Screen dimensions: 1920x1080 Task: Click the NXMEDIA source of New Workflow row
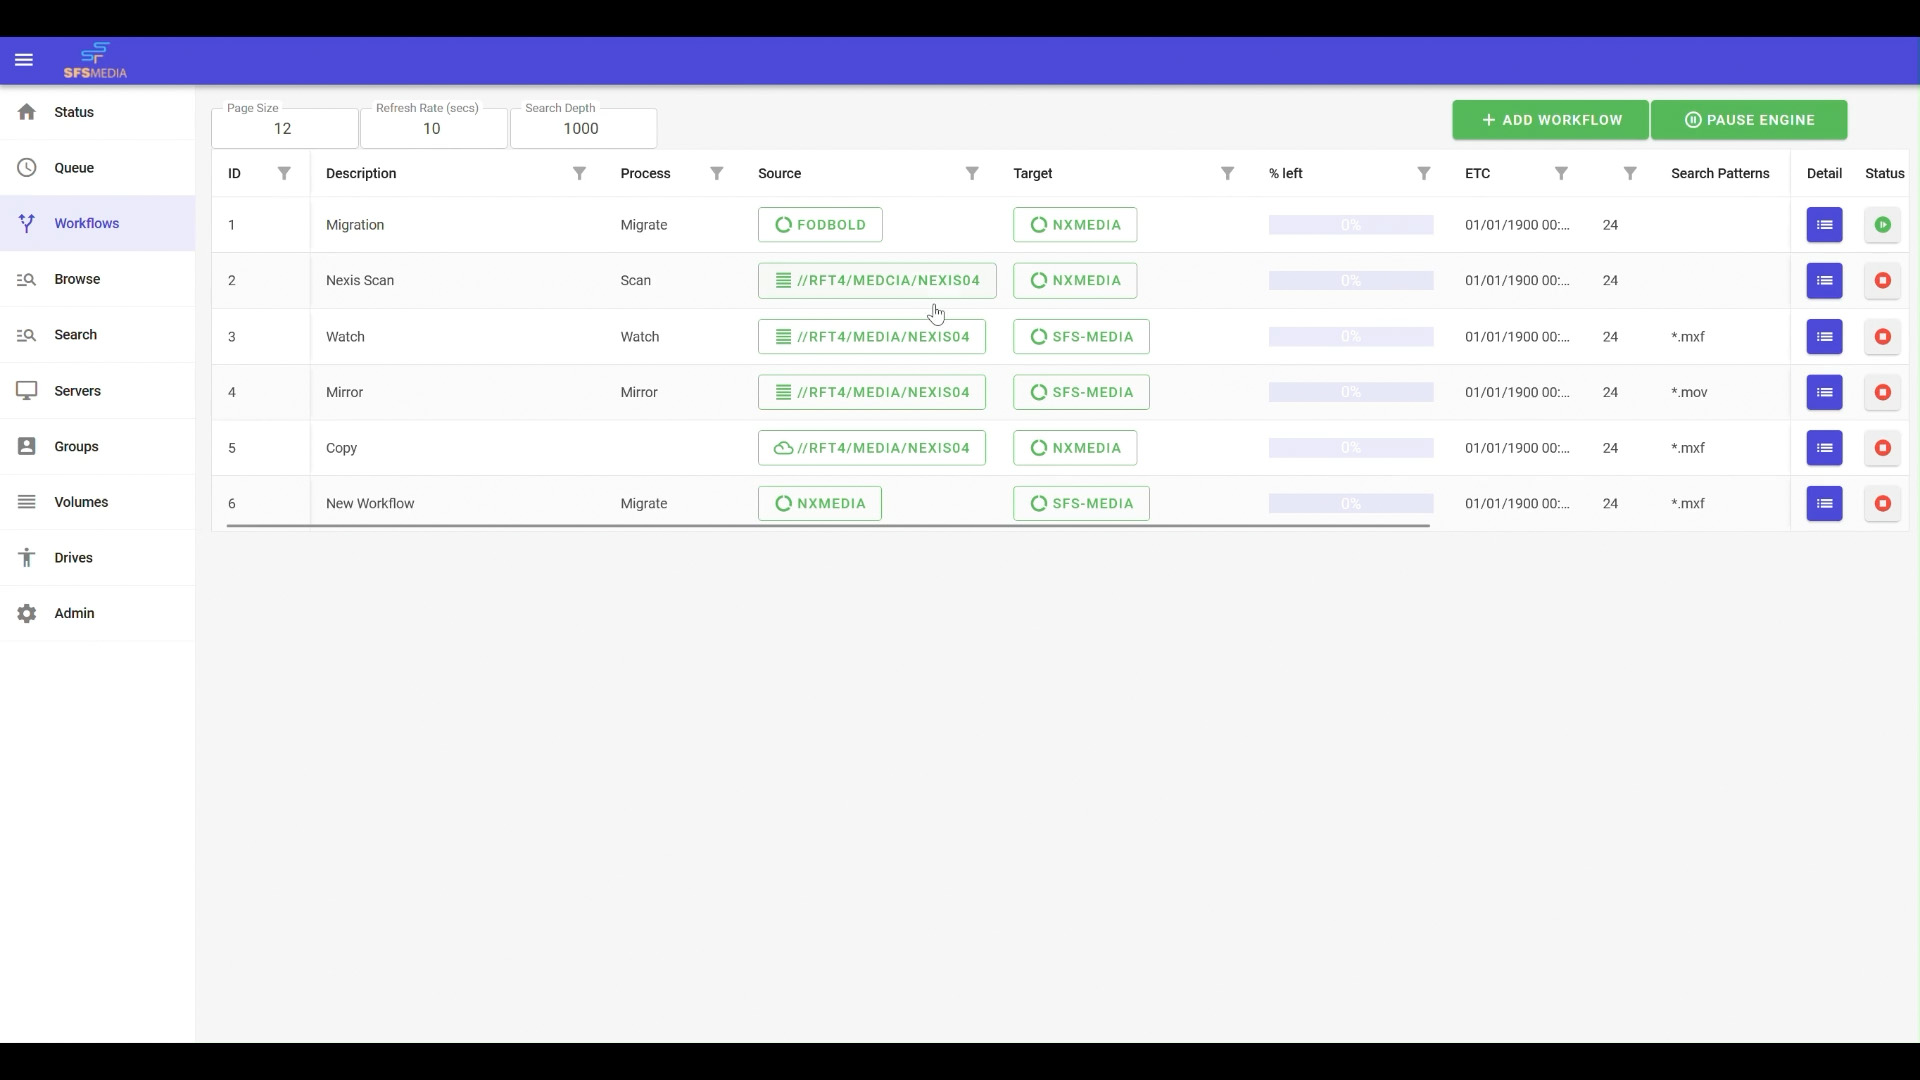820,504
